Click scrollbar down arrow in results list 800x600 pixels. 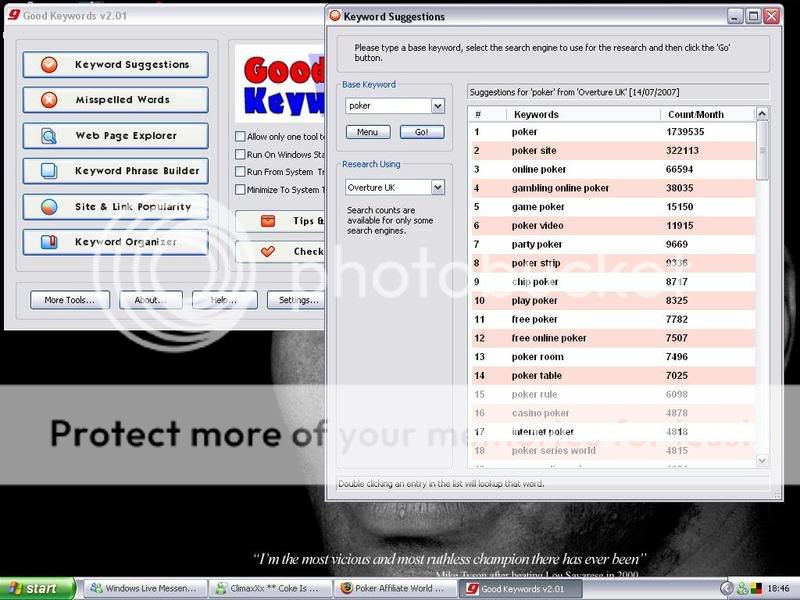[x=762, y=461]
